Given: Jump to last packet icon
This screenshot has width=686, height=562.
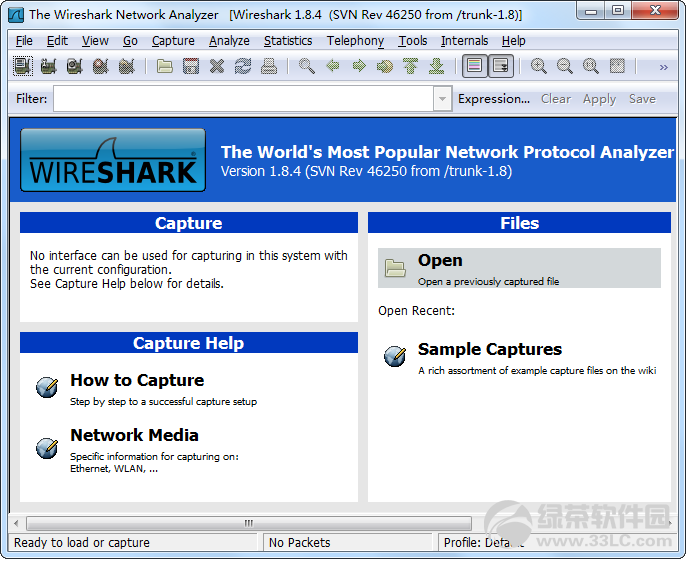Looking at the screenshot, I should [437, 66].
